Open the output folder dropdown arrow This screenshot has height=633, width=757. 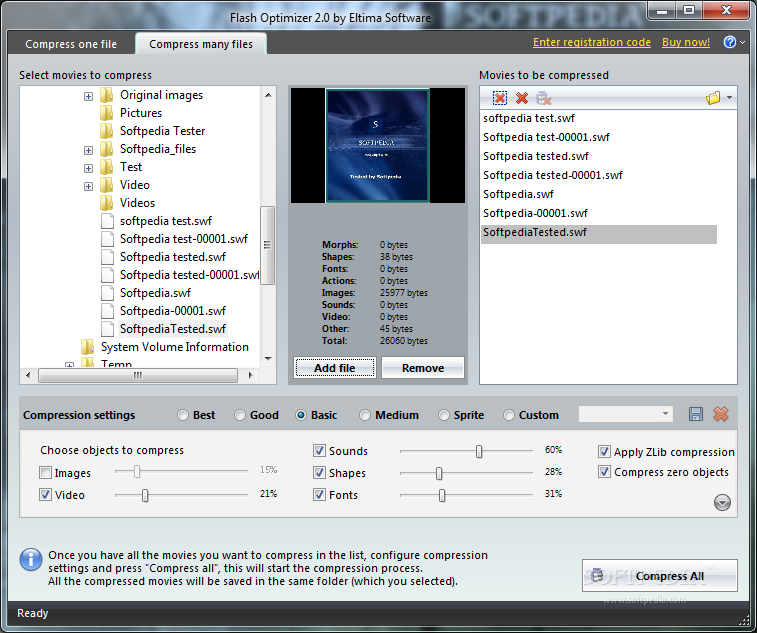click(x=729, y=98)
